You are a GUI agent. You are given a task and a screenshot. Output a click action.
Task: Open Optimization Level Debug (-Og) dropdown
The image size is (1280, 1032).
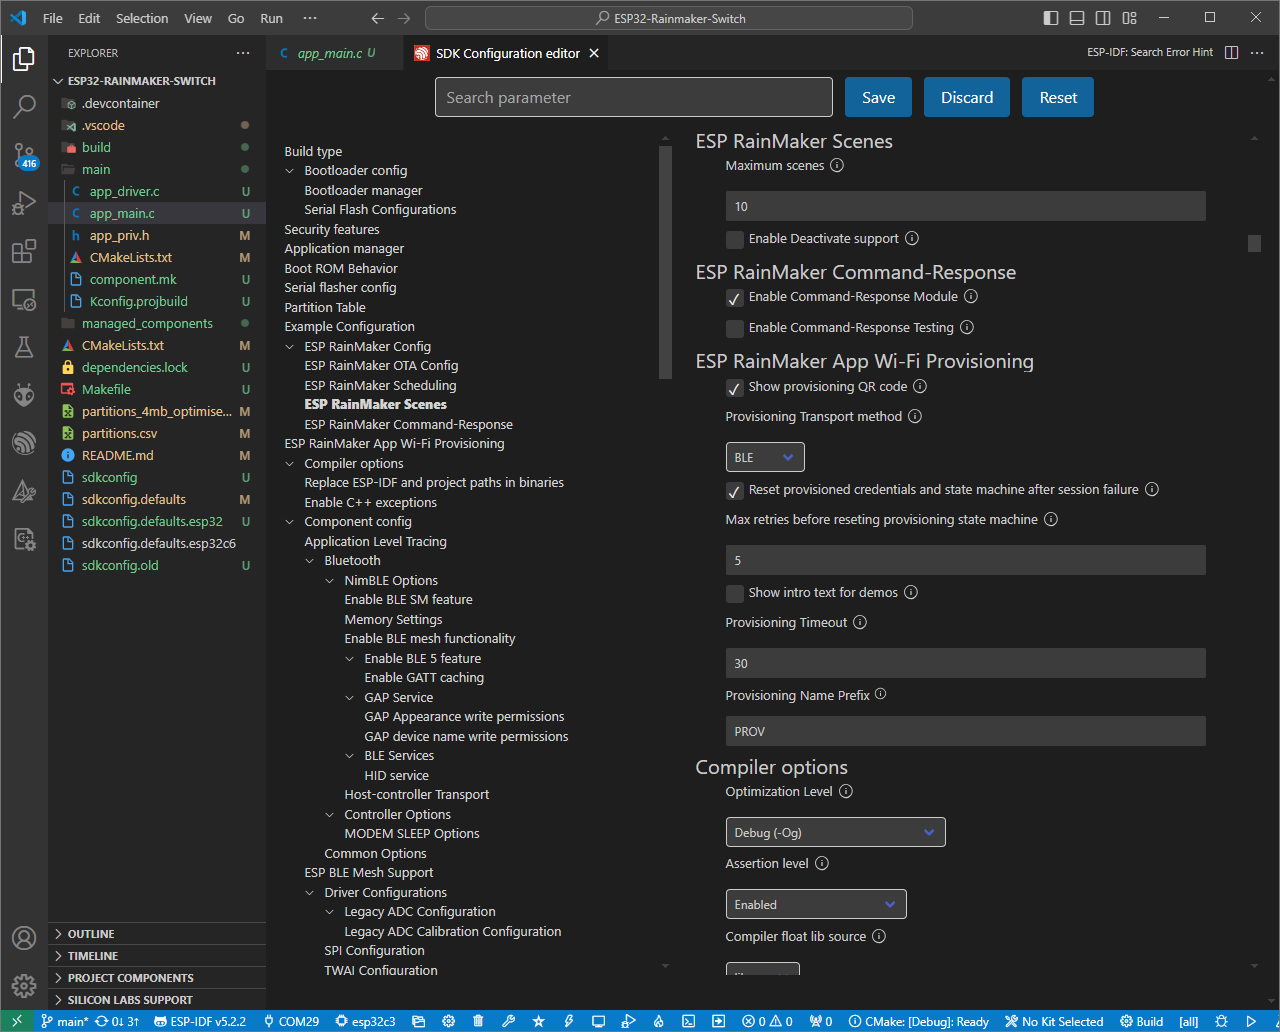click(x=835, y=832)
